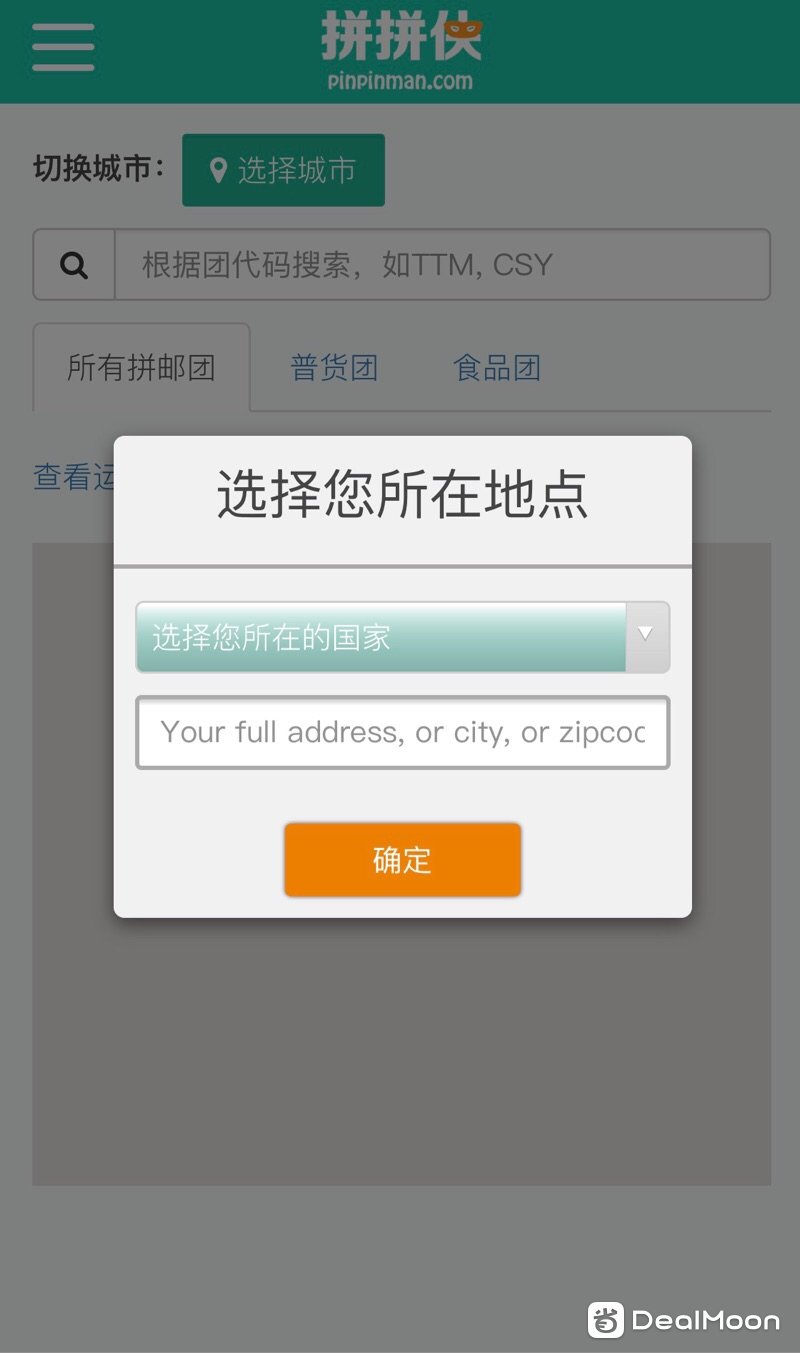The image size is (800, 1353).
Task: Switch to the 普货团 tab
Action: tap(334, 367)
